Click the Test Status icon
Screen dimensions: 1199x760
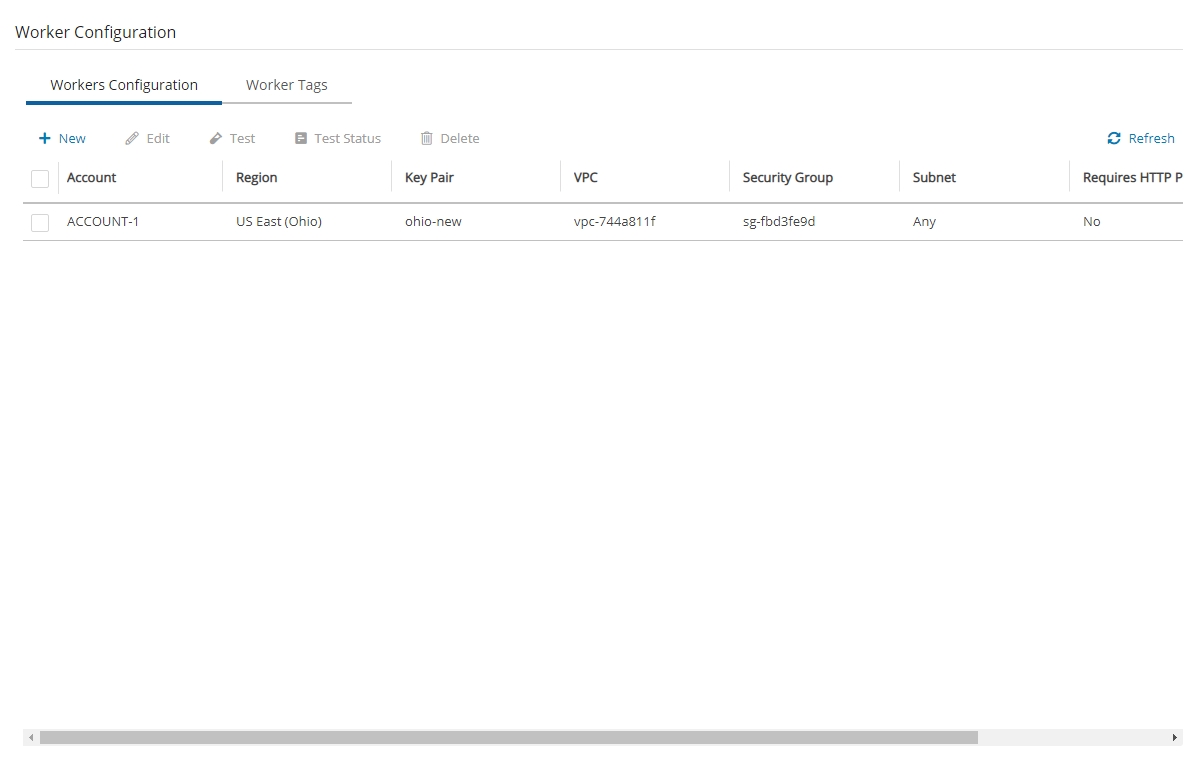pos(301,139)
